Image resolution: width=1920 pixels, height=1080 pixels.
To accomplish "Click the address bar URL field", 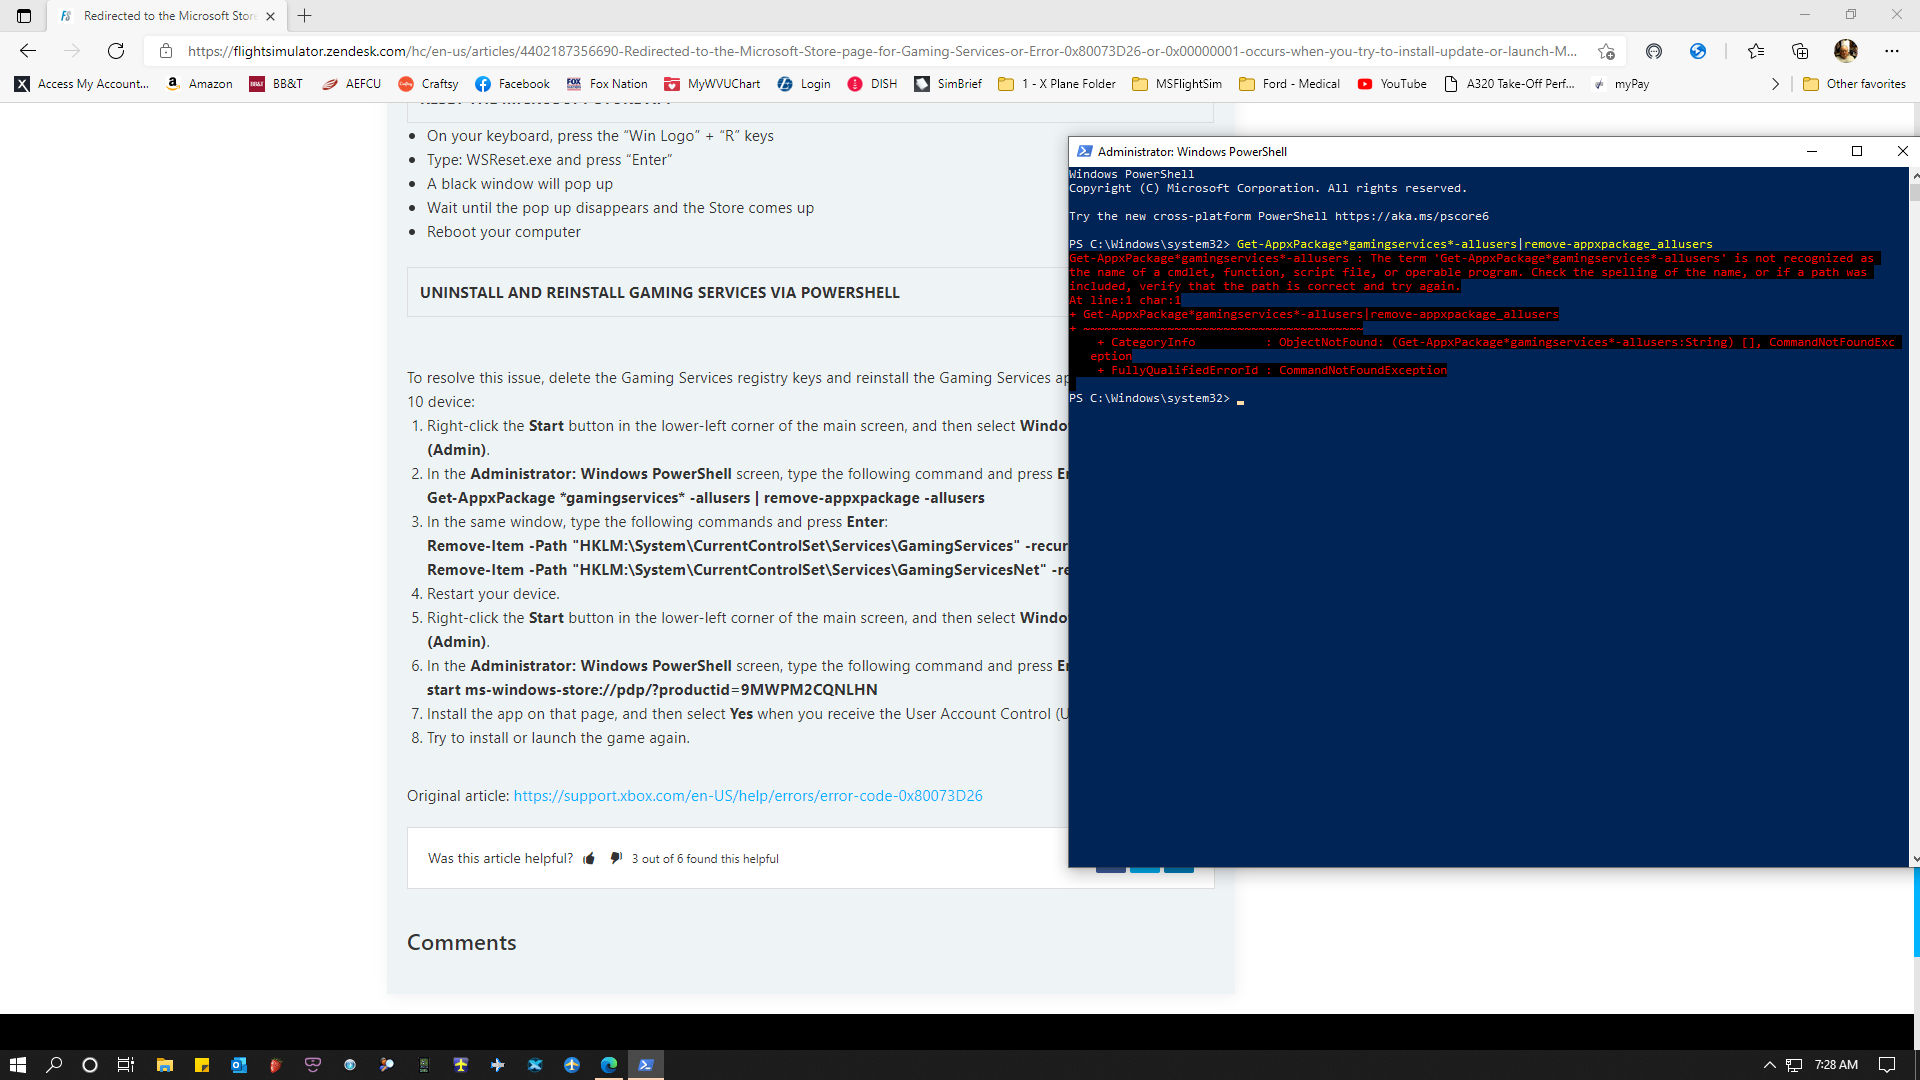I will [880, 51].
